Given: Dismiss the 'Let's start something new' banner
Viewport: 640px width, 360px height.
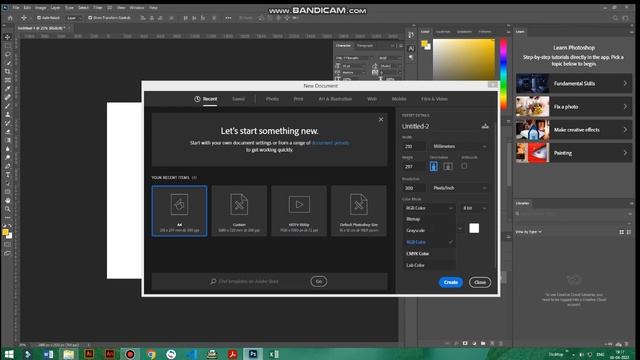Looking at the screenshot, I should [x=381, y=120].
